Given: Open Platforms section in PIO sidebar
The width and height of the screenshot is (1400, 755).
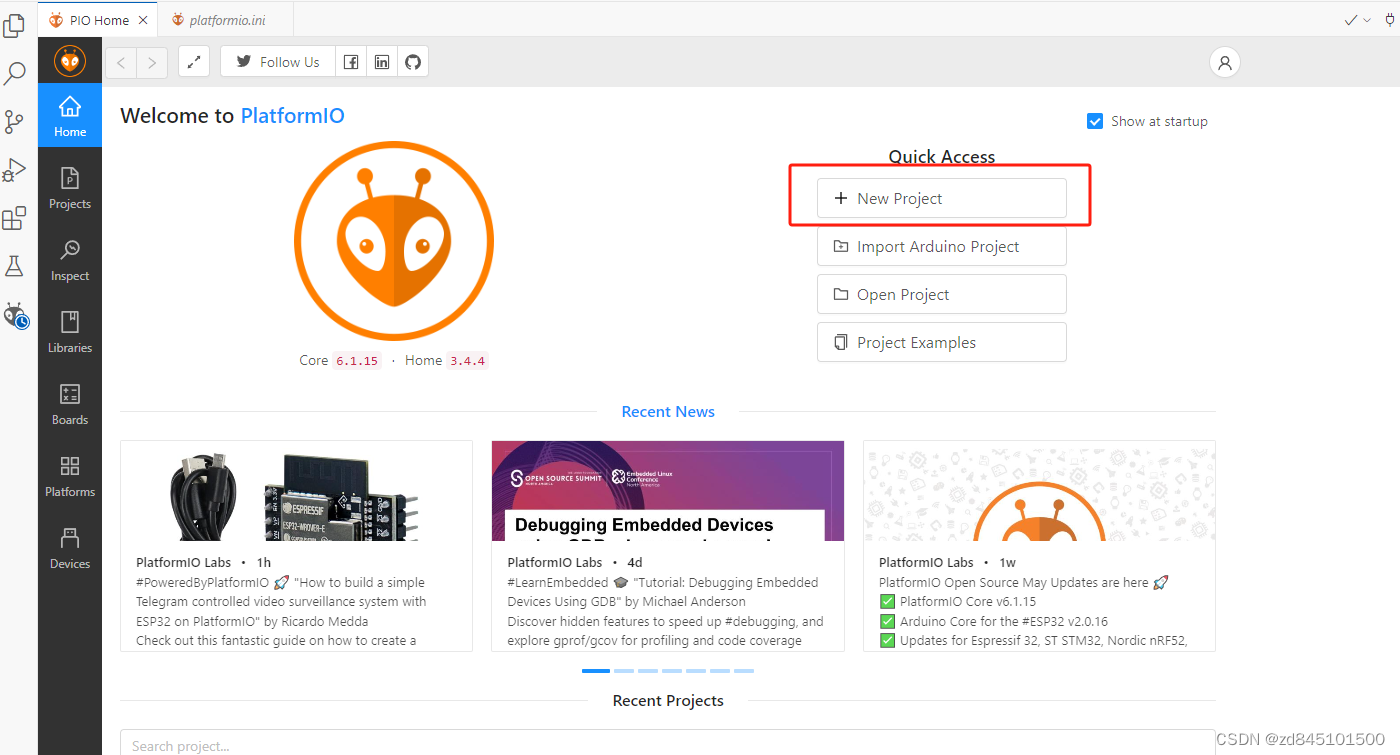Looking at the screenshot, I should (70, 475).
